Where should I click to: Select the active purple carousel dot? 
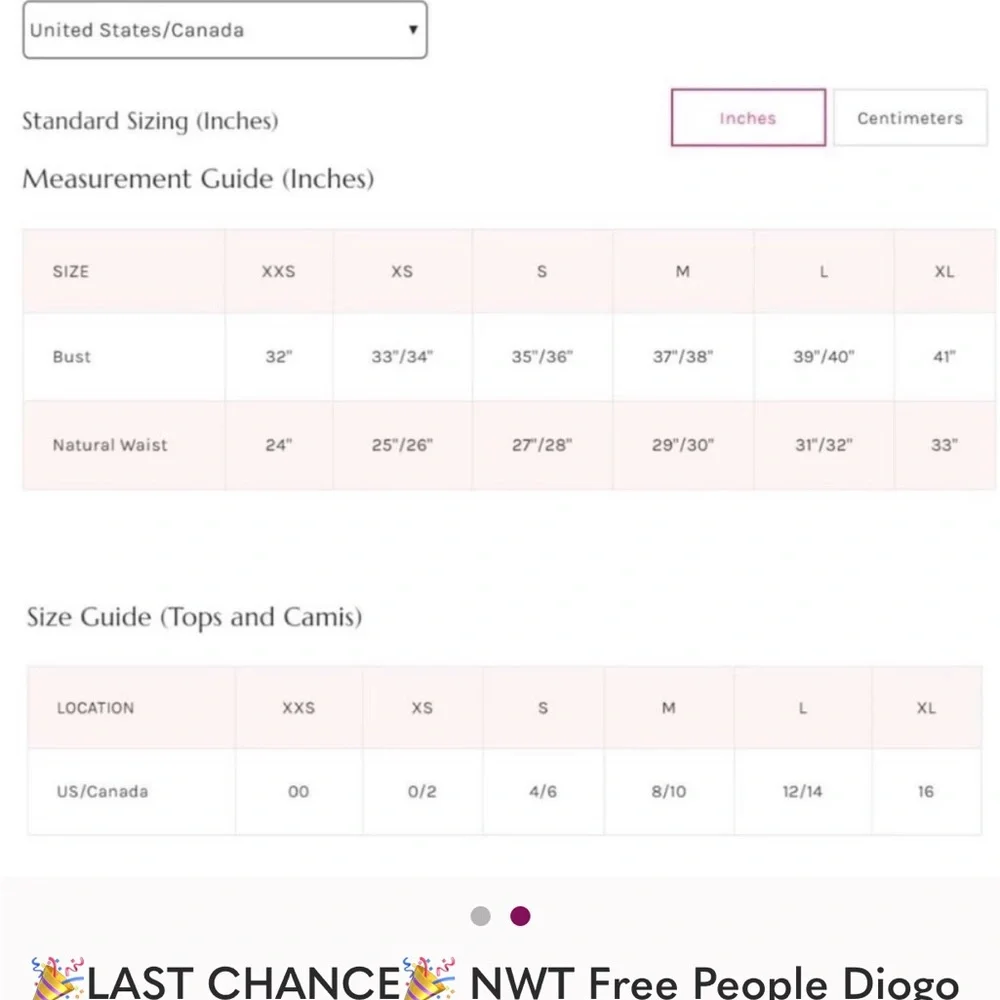(520, 916)
